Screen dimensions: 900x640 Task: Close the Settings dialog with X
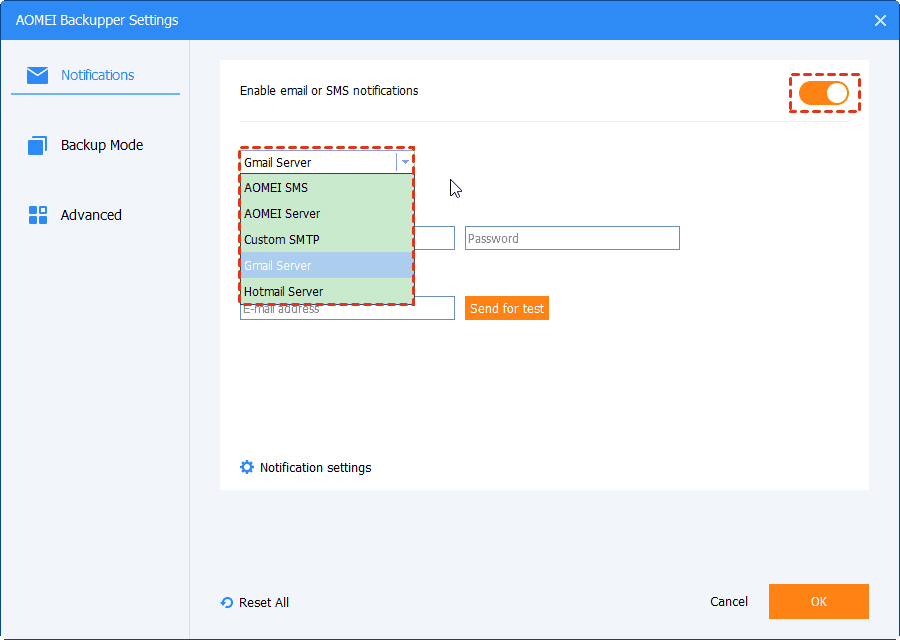pos(880,20)
